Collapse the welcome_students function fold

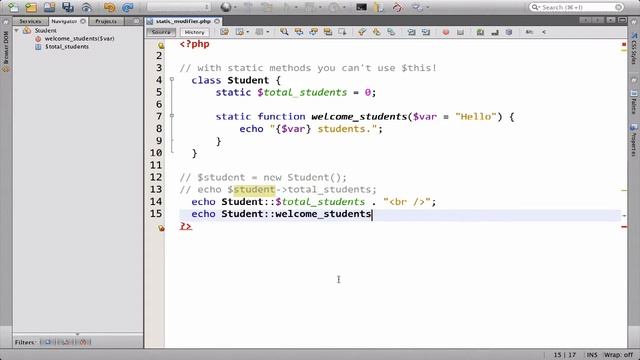(x=172, y=116)
